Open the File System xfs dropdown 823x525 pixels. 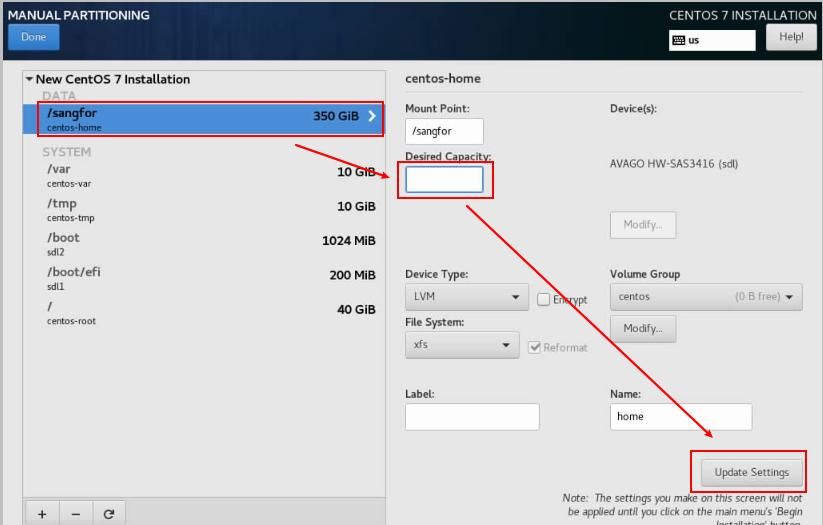click(x=461, y=345)
